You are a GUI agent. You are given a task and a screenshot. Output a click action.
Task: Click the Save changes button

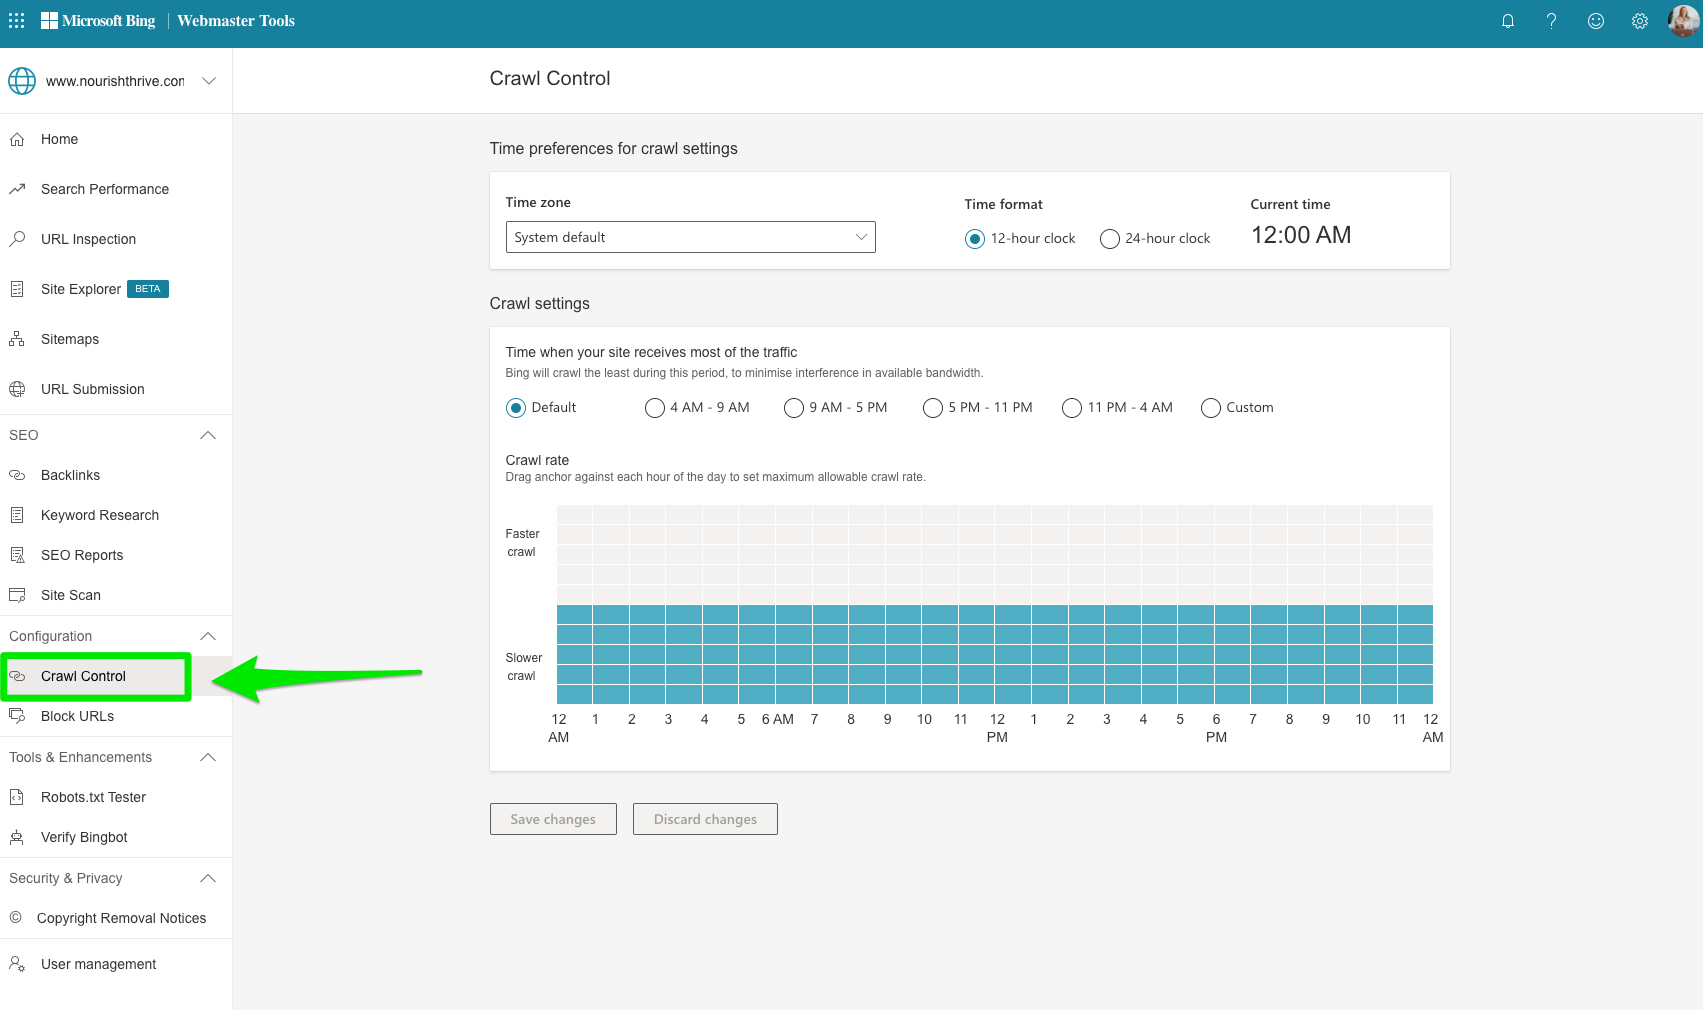point(553,819)
